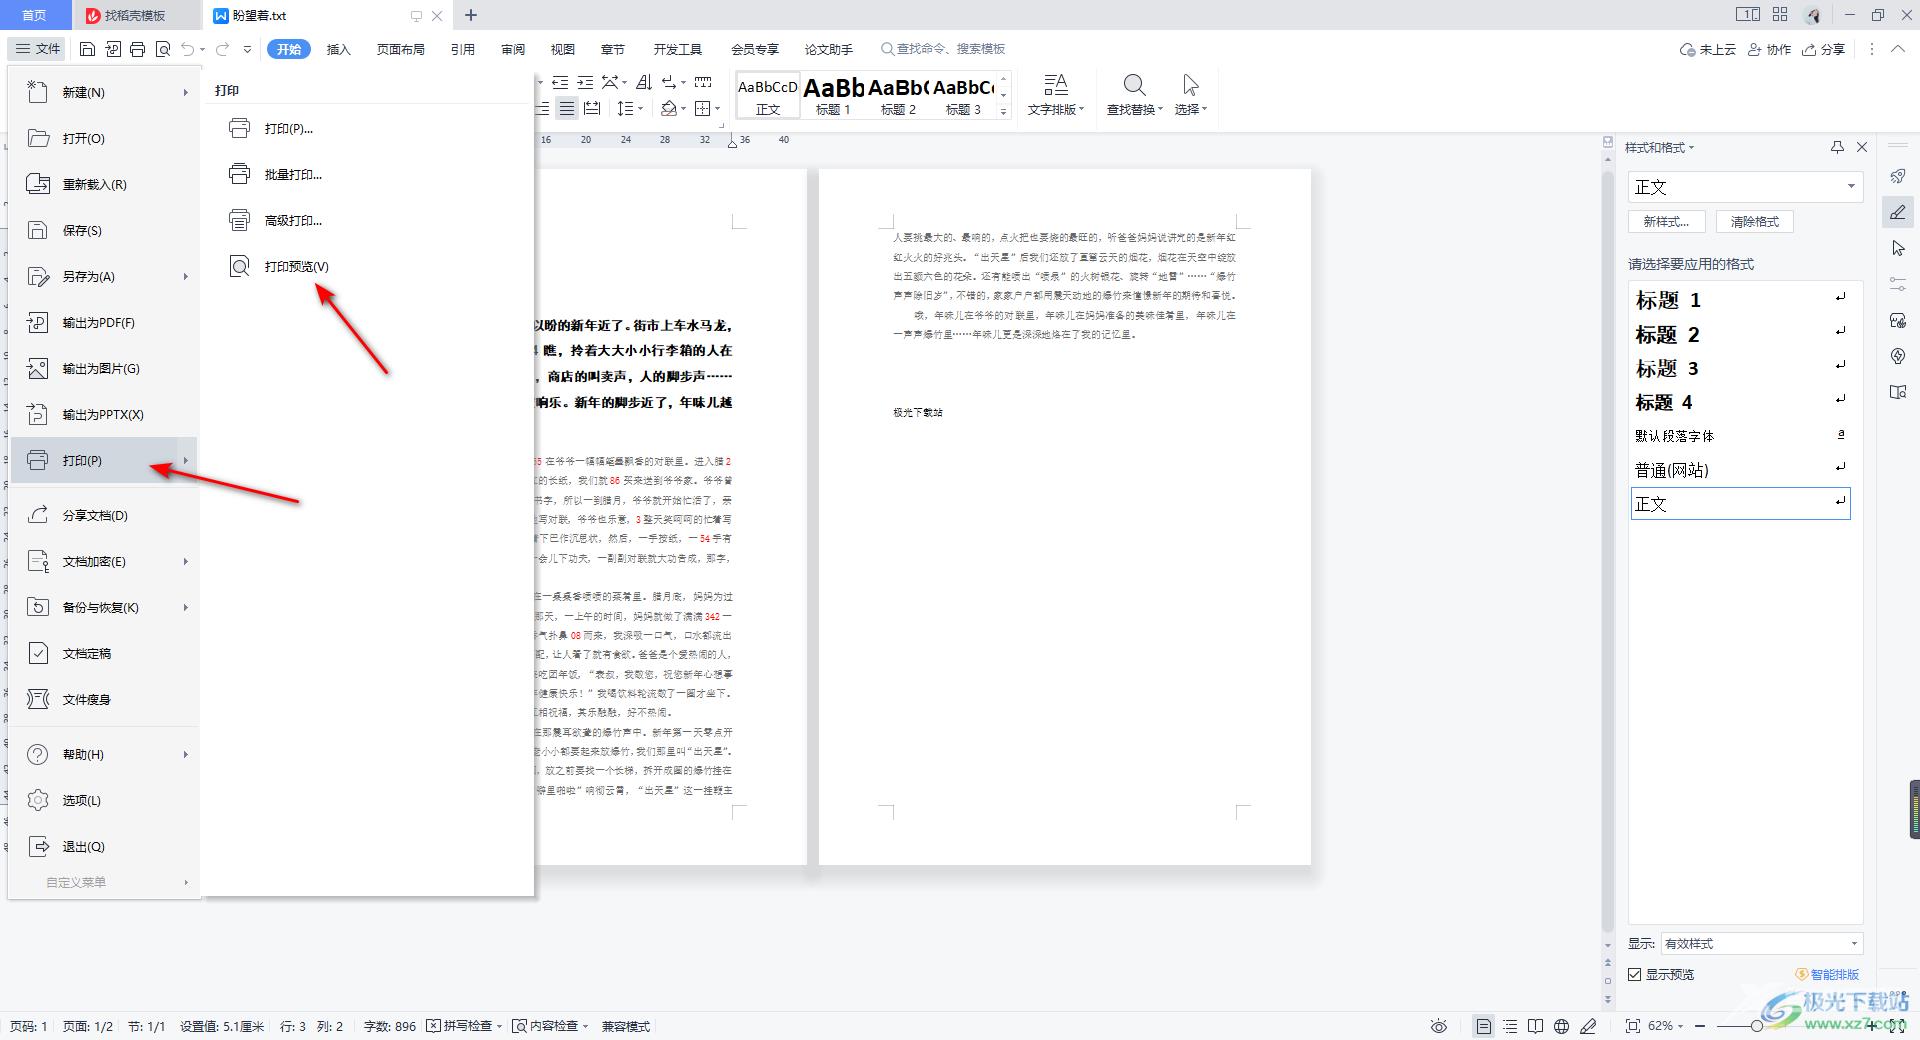Click the zoom slider handle

coord(1757,1026)
